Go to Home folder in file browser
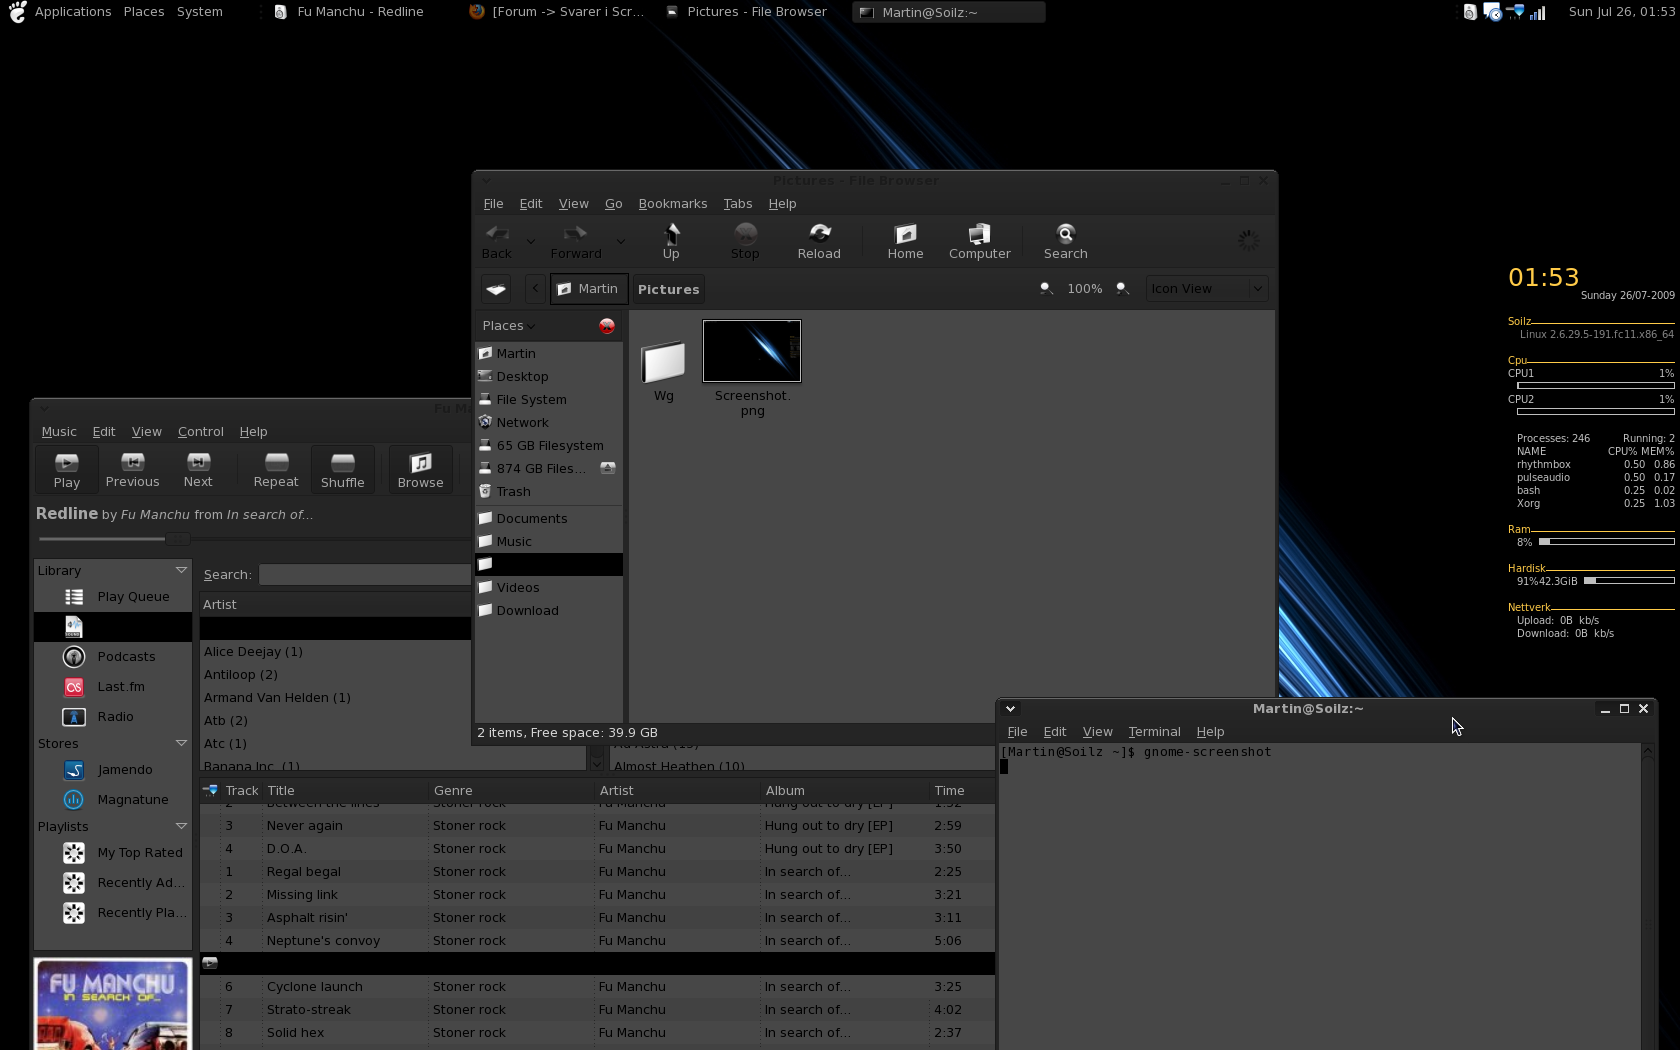Image resolution: width=1680 pixels, height=1050 pixels. click(x=906, y=241)
